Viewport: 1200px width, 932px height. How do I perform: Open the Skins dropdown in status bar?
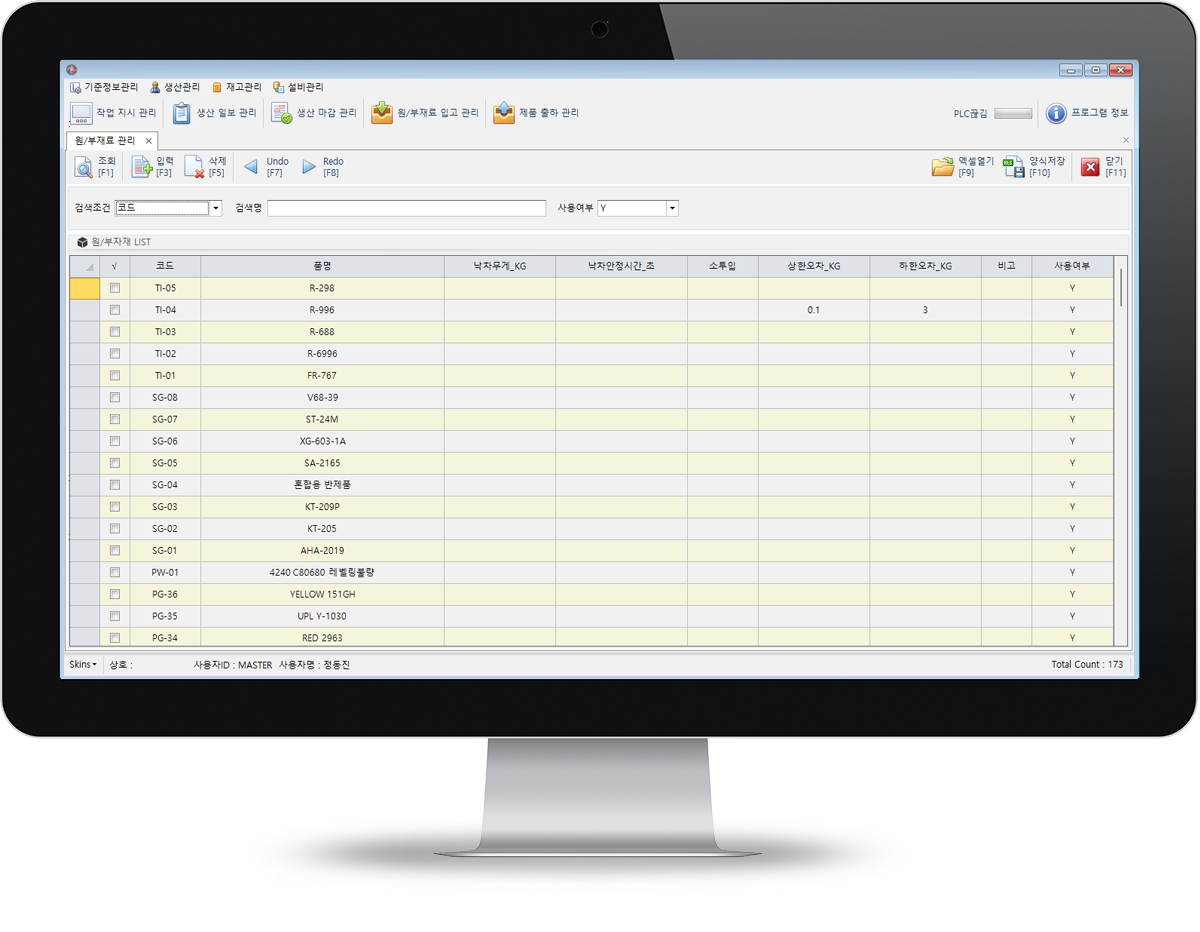[x=83, y=665]
